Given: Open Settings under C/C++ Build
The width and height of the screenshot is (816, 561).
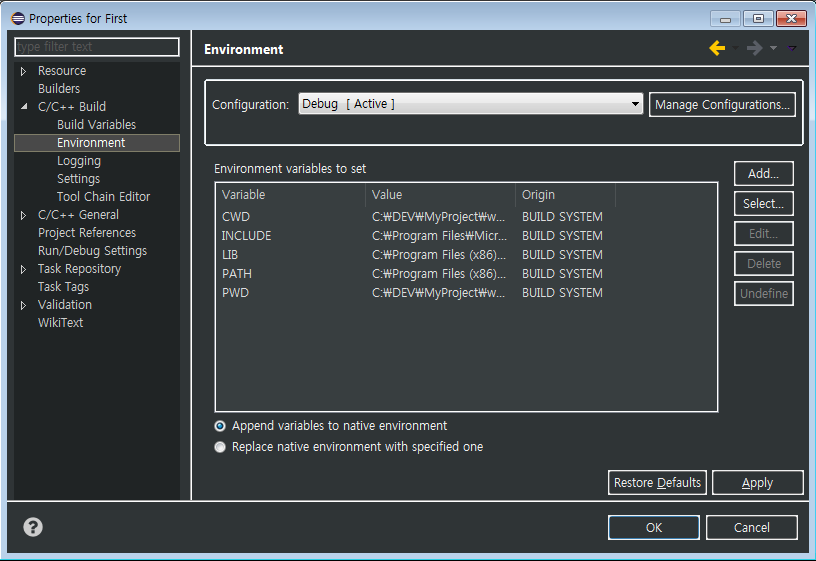Looking at the screenshot, I should coord(78,178).
